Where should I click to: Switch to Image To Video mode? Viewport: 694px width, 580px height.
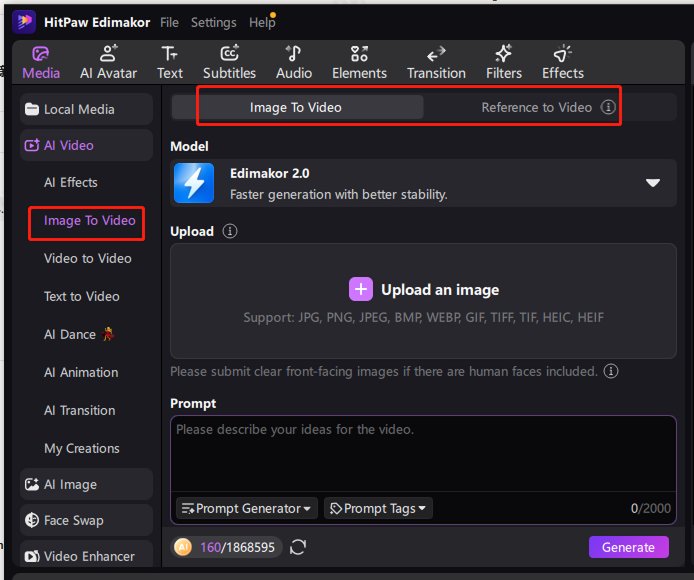point(297,107)
